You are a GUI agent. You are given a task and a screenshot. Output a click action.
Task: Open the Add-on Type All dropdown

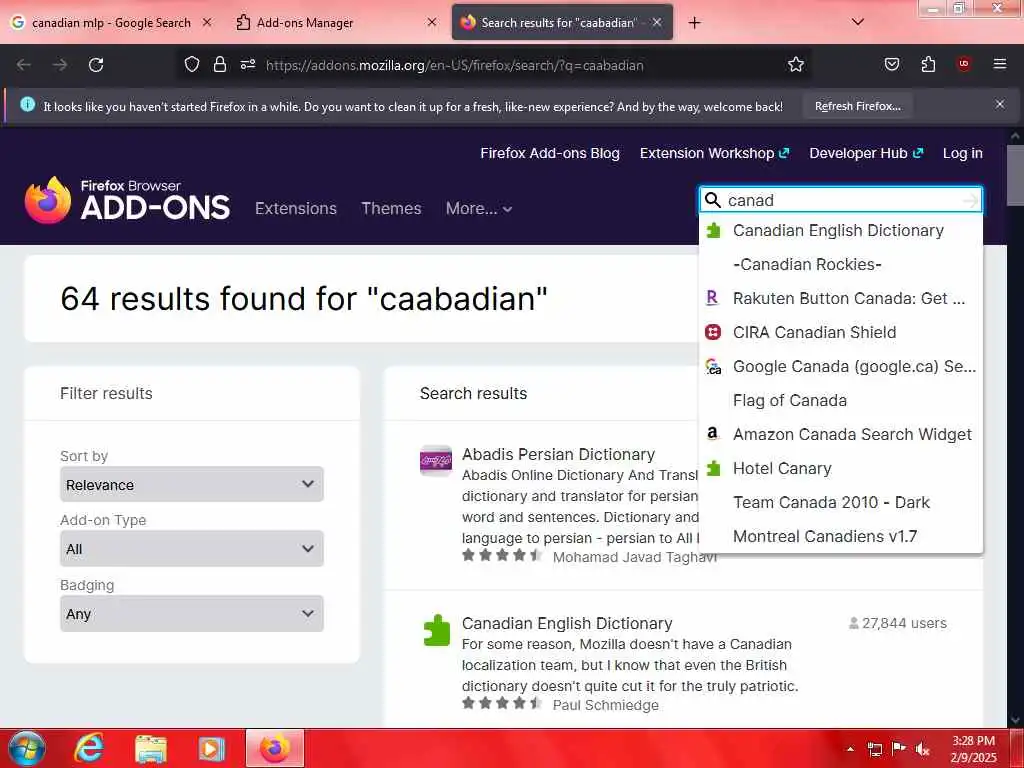(191, 549)
